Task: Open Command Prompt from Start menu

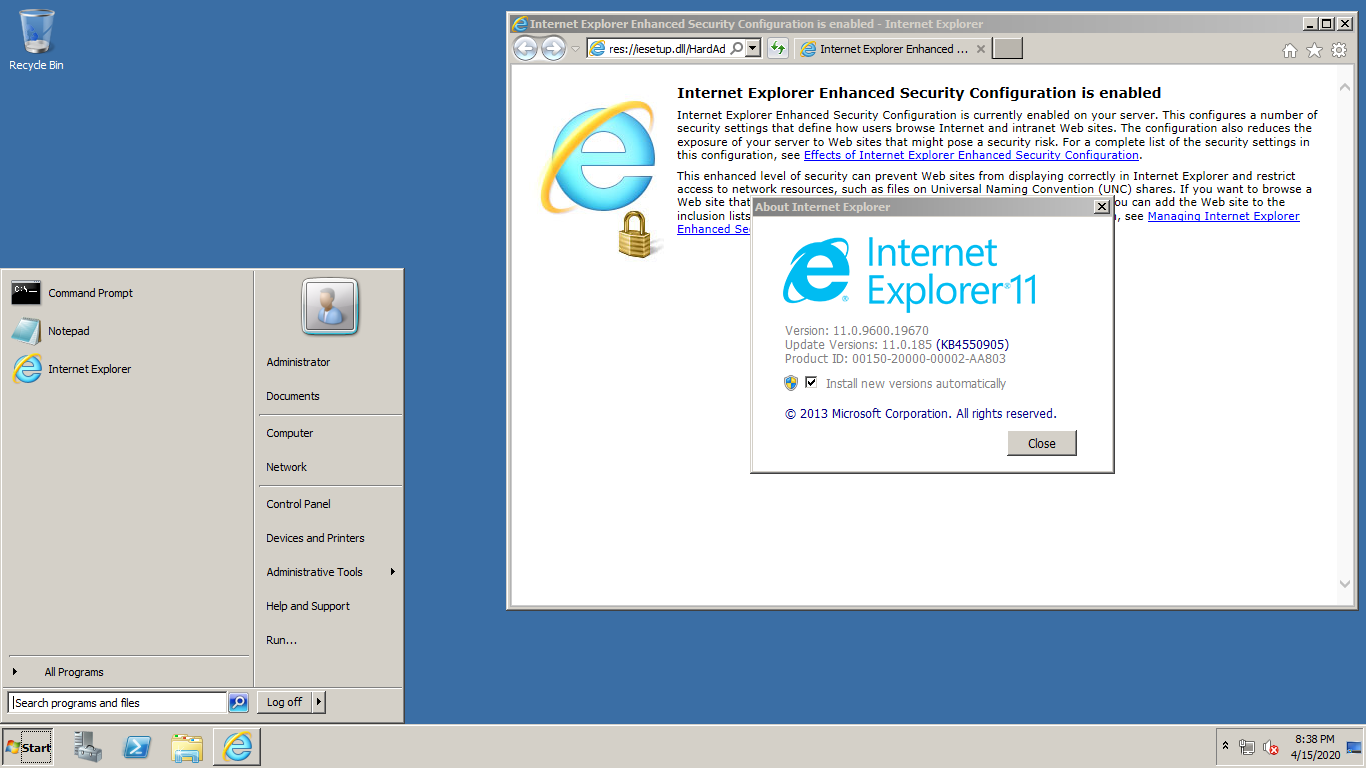Action: pyautogui.click(x=126, y=293)
